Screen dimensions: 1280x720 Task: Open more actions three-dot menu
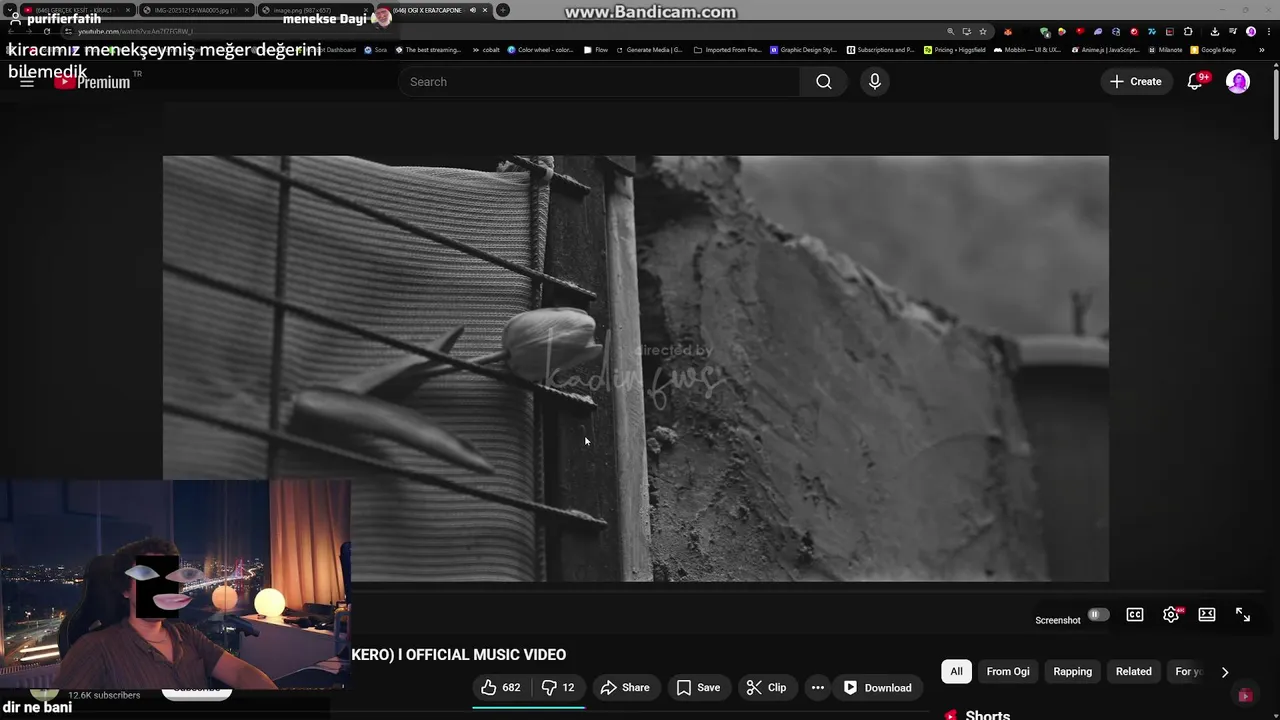tap(818, 688)
